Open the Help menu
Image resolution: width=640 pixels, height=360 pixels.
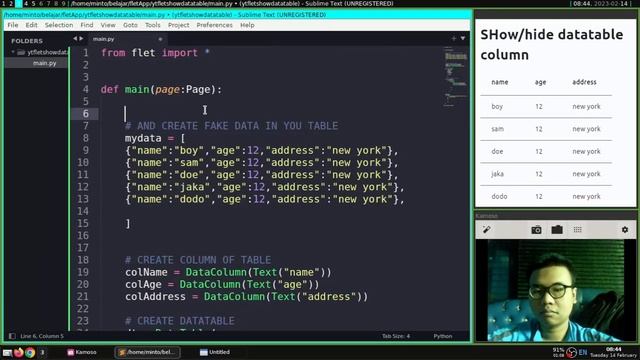[x=247, y=25]
